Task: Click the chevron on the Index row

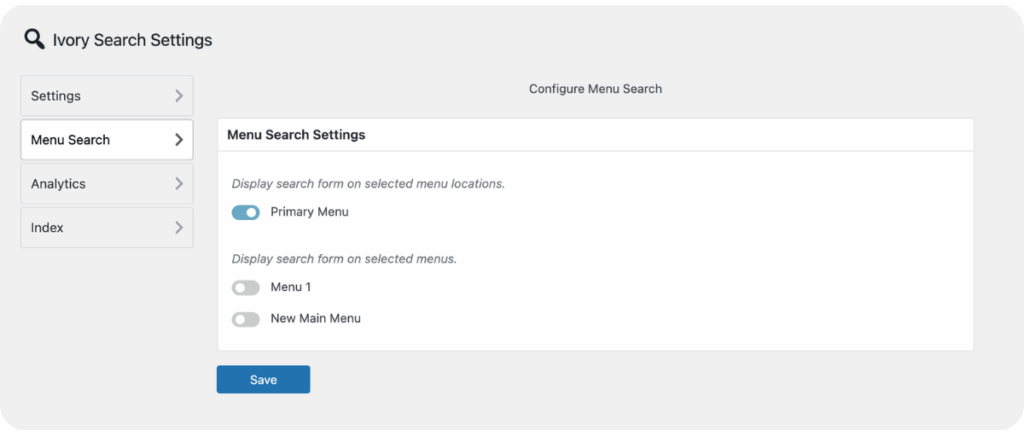Action: point(179,227)
